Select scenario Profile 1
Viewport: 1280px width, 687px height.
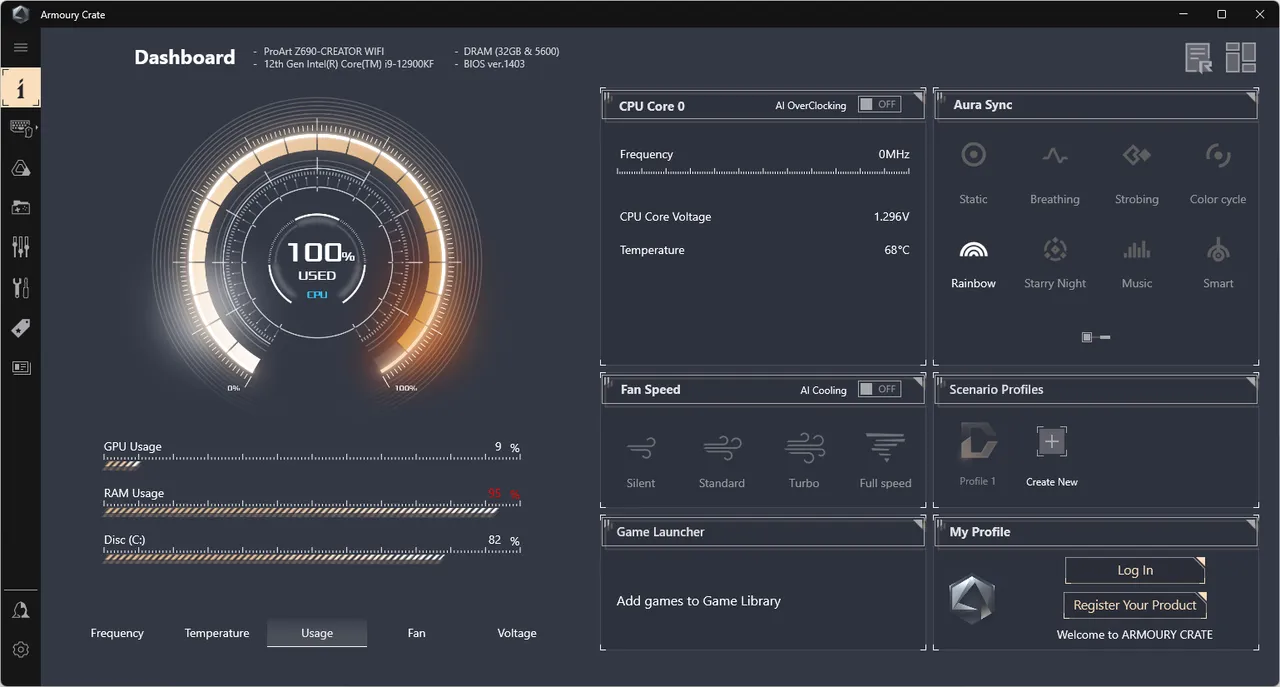pos(978,456)
